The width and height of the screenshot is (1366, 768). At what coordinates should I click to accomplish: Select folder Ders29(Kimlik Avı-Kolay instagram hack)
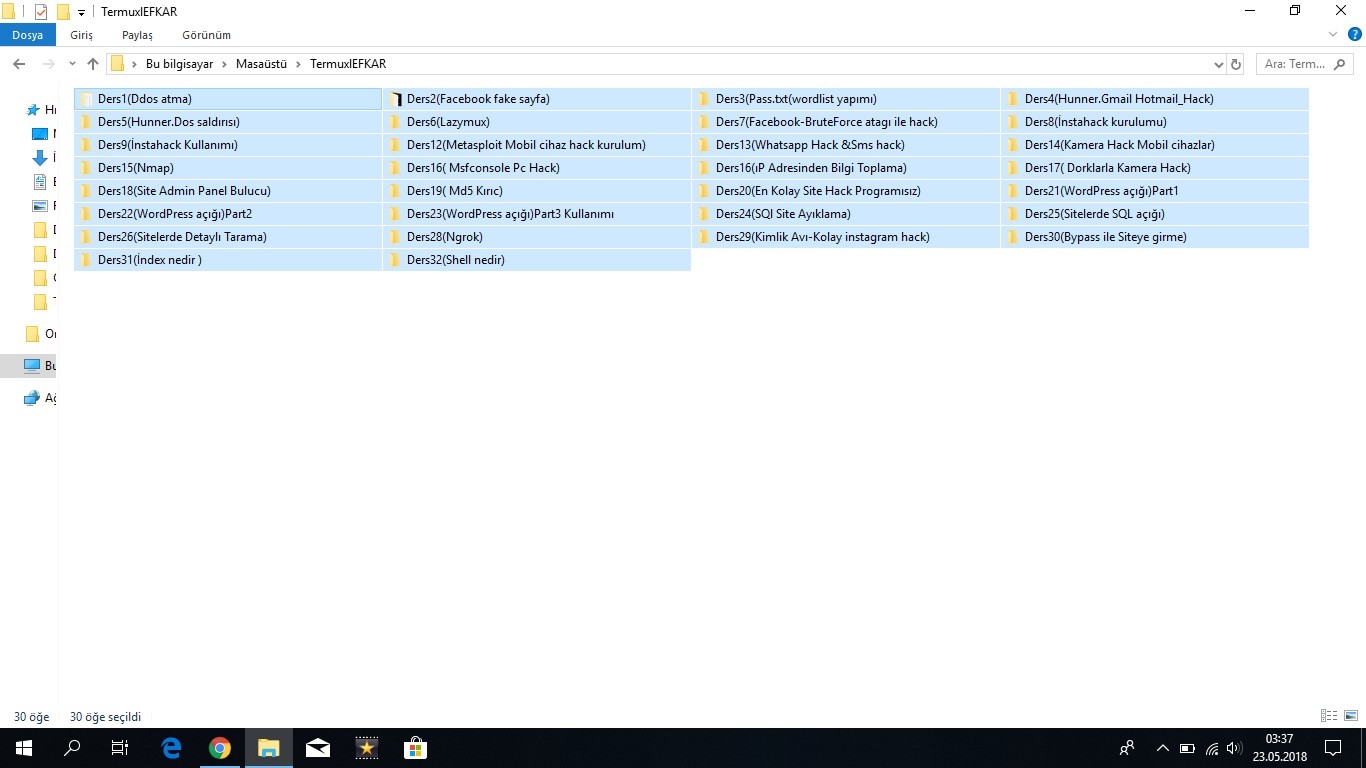[x=846, y=237]
